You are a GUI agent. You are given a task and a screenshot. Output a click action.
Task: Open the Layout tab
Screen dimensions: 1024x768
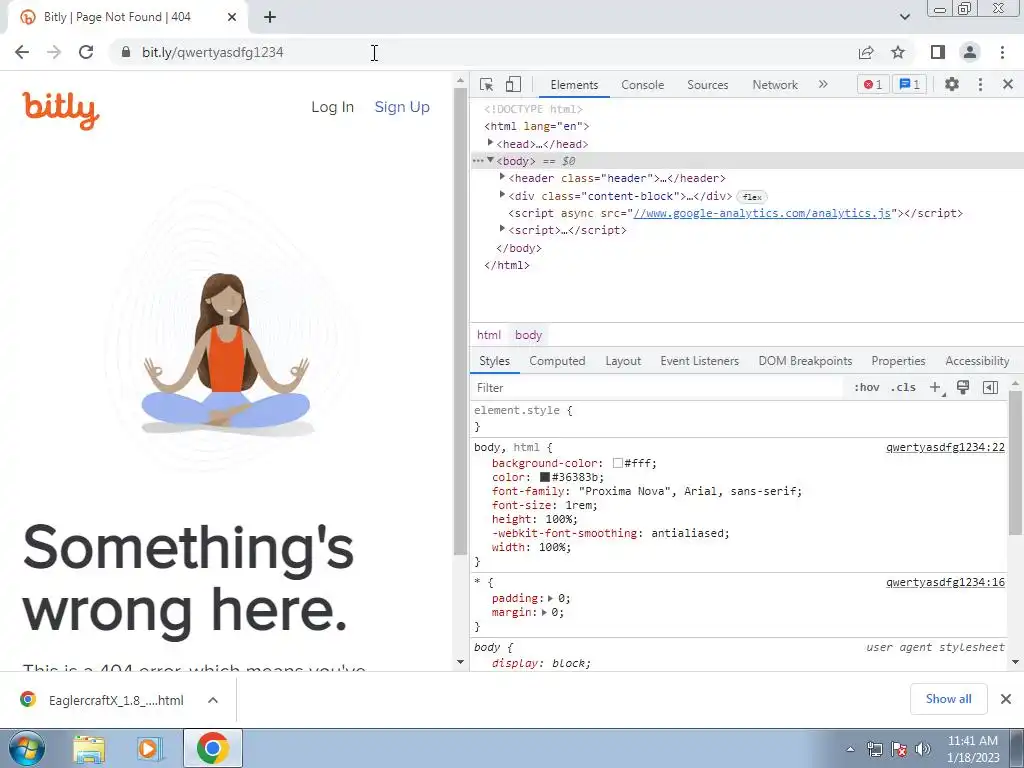click(623, 361)
